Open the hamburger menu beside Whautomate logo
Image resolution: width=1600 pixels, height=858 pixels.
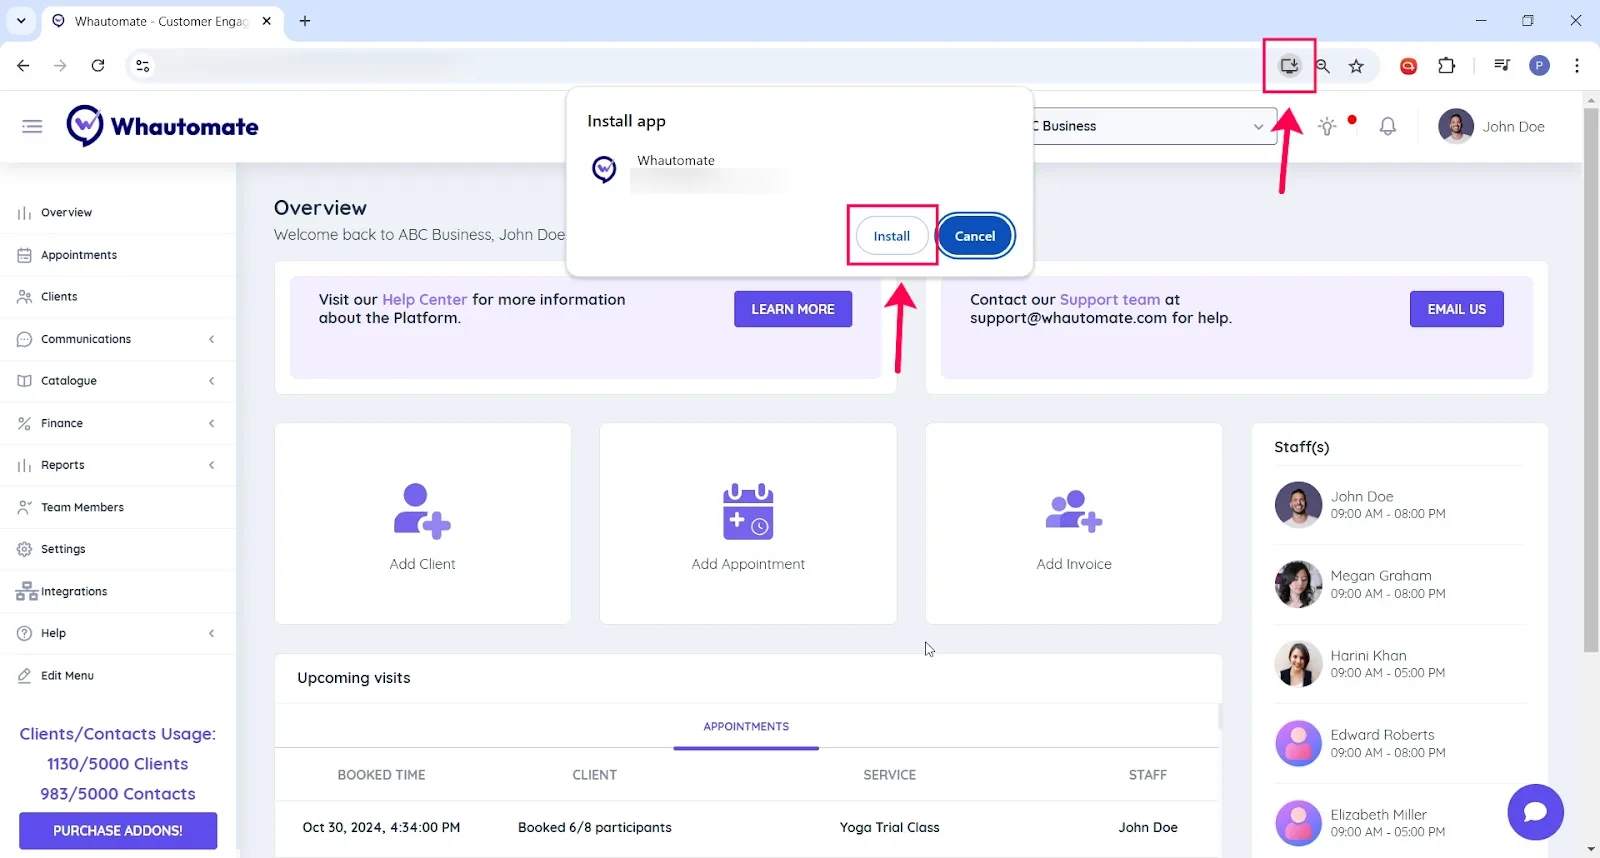point(32,127)
